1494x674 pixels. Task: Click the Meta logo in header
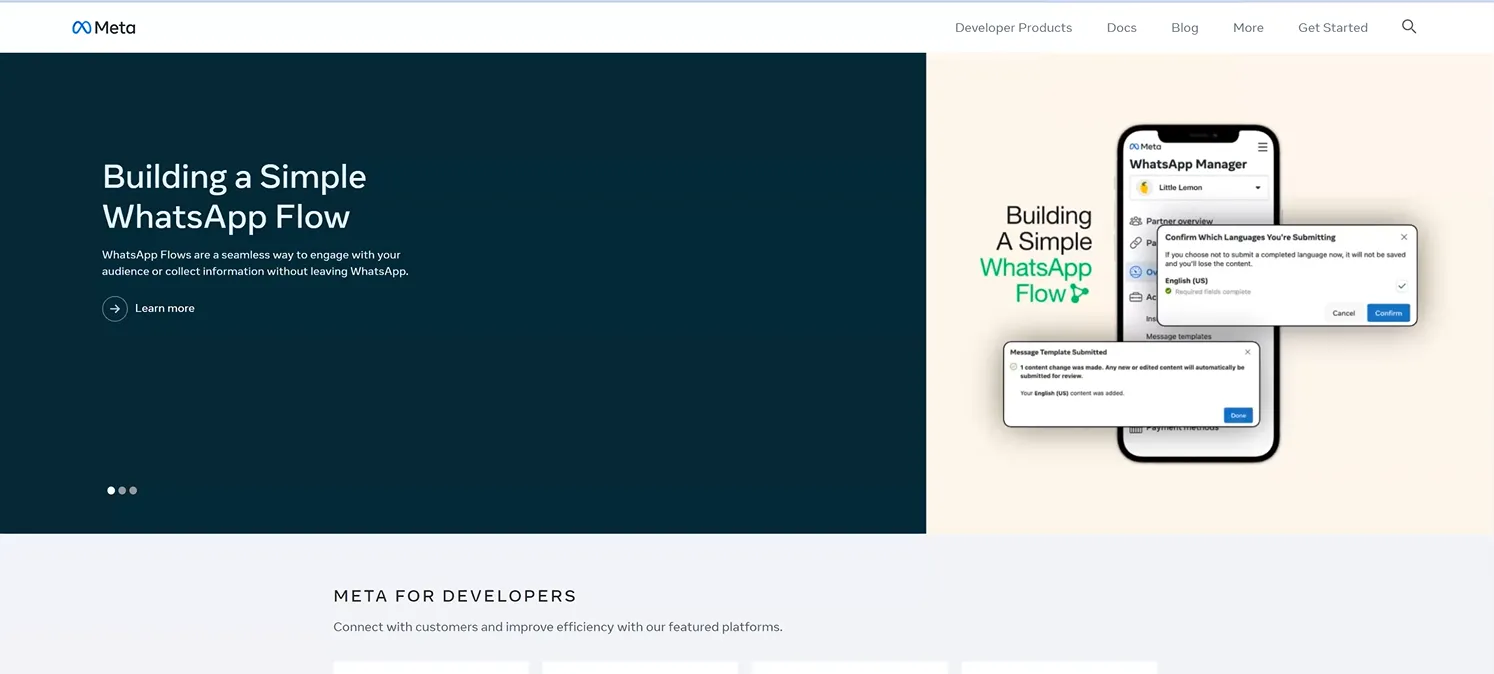pyautogui.click(x=103, y=28)
